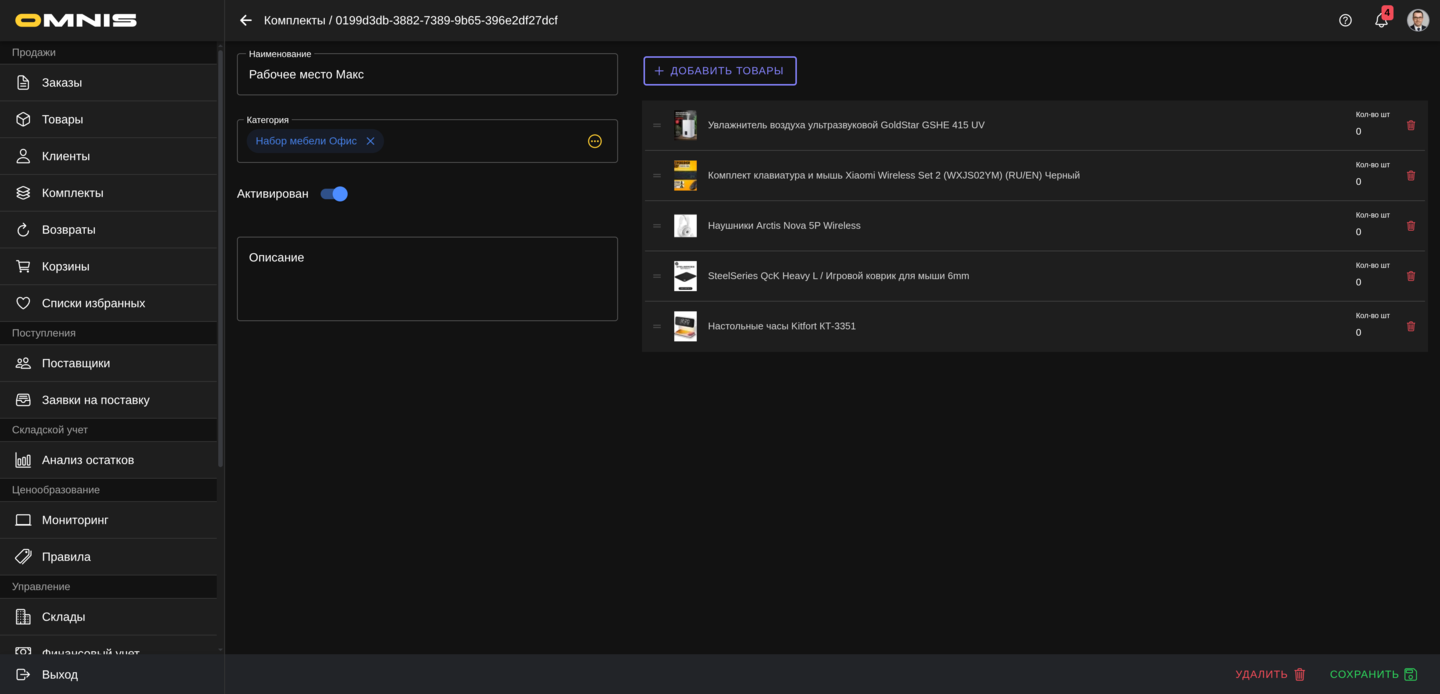Click the back arrow next to Комплекты
The width and height of the screenshot is (1440, 694).
coord(246,20)
